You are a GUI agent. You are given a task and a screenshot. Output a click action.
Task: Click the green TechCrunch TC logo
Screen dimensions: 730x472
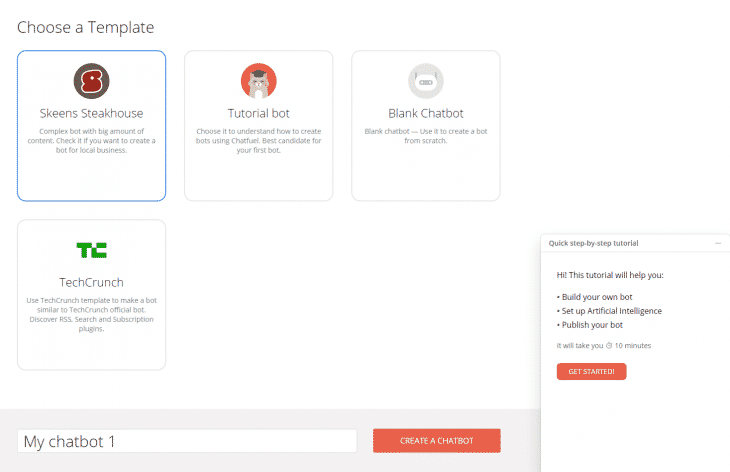click(91, 249)
